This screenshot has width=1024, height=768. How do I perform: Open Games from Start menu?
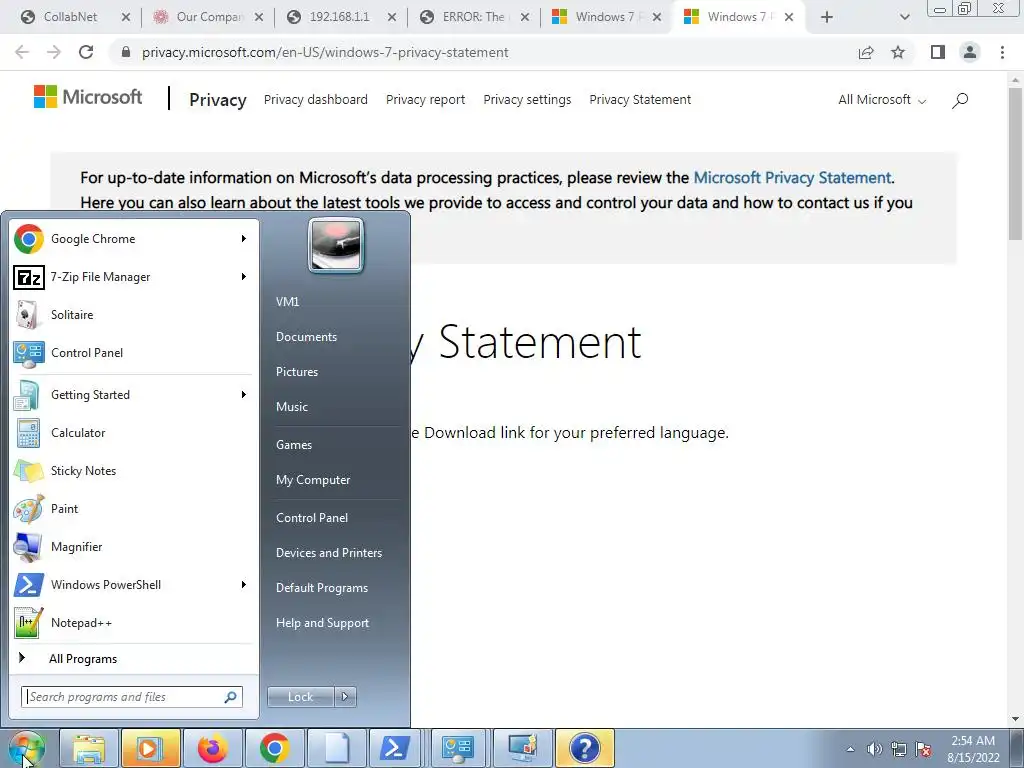[x=294, y=445]
